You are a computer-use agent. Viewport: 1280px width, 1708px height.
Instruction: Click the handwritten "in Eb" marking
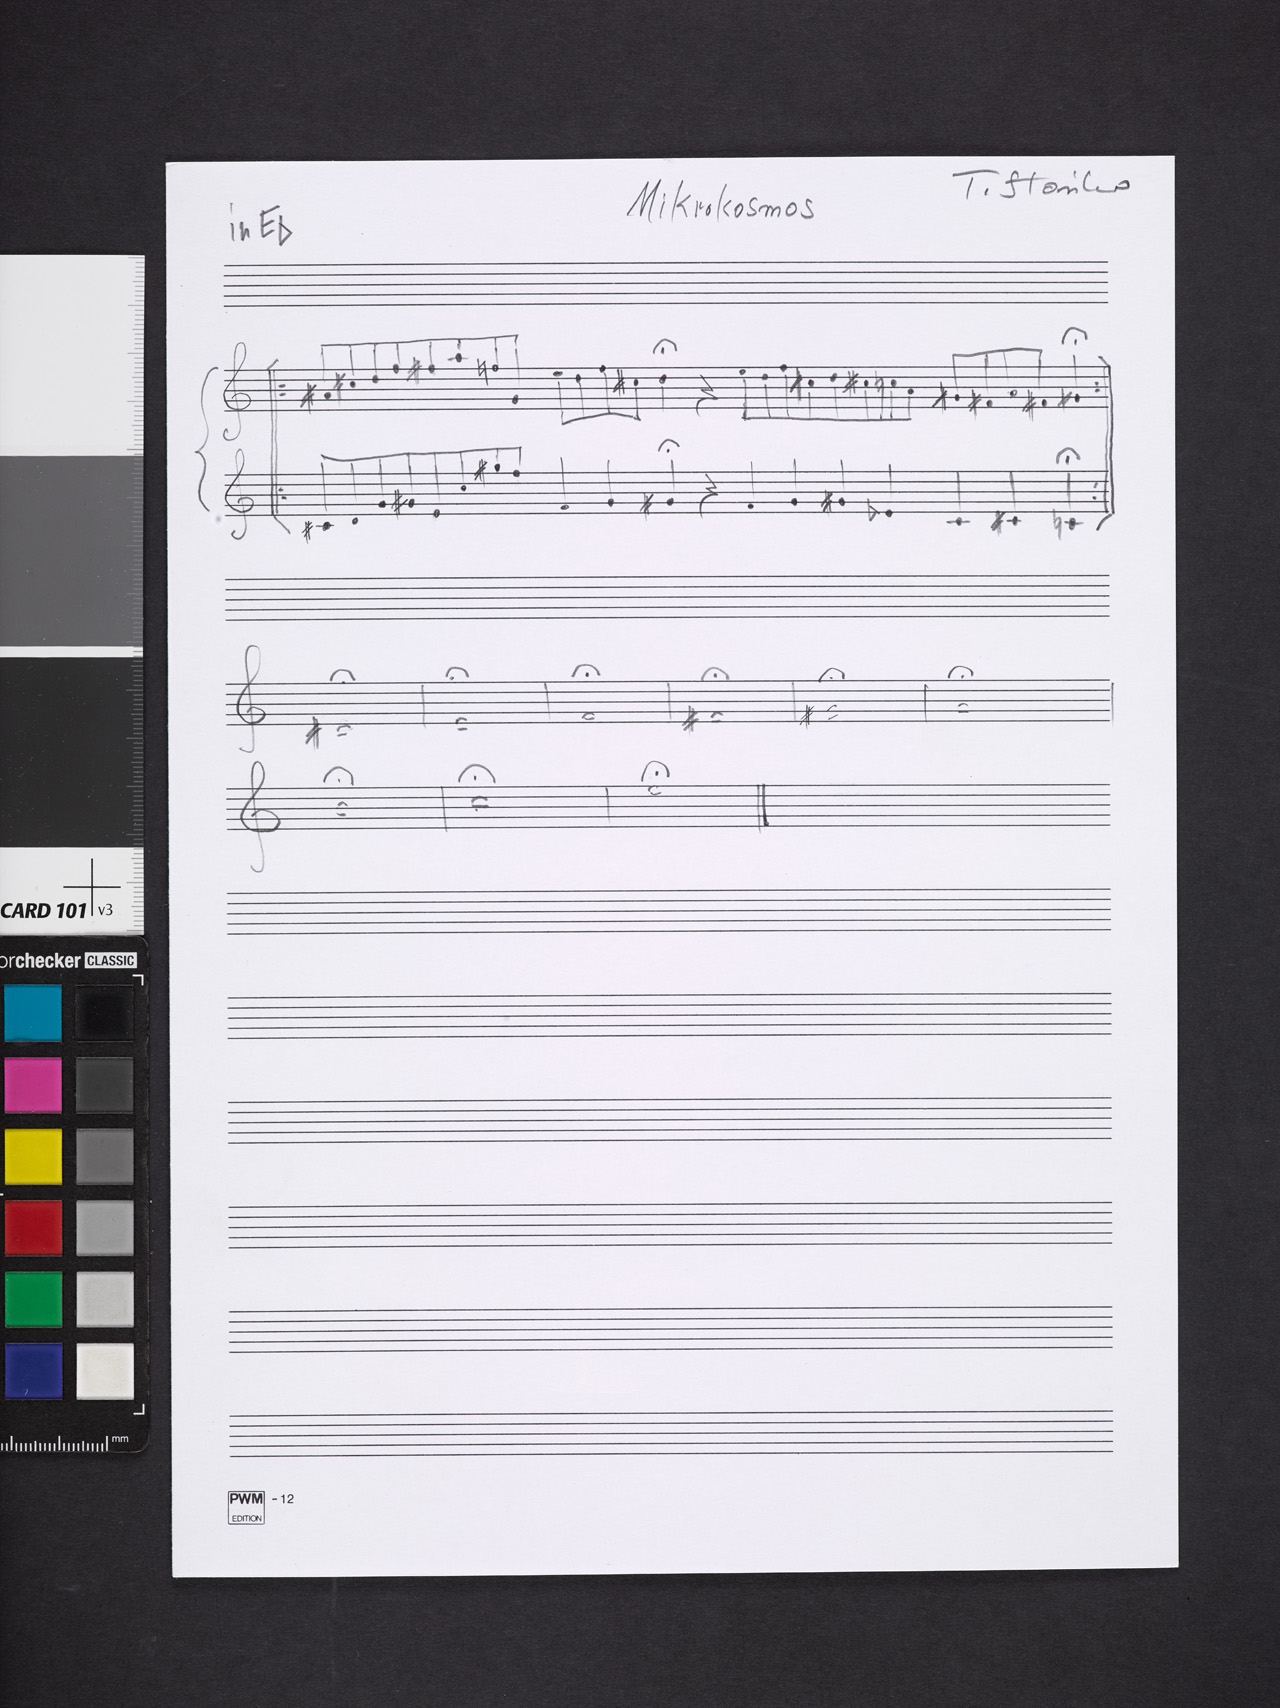coord(261,227)
